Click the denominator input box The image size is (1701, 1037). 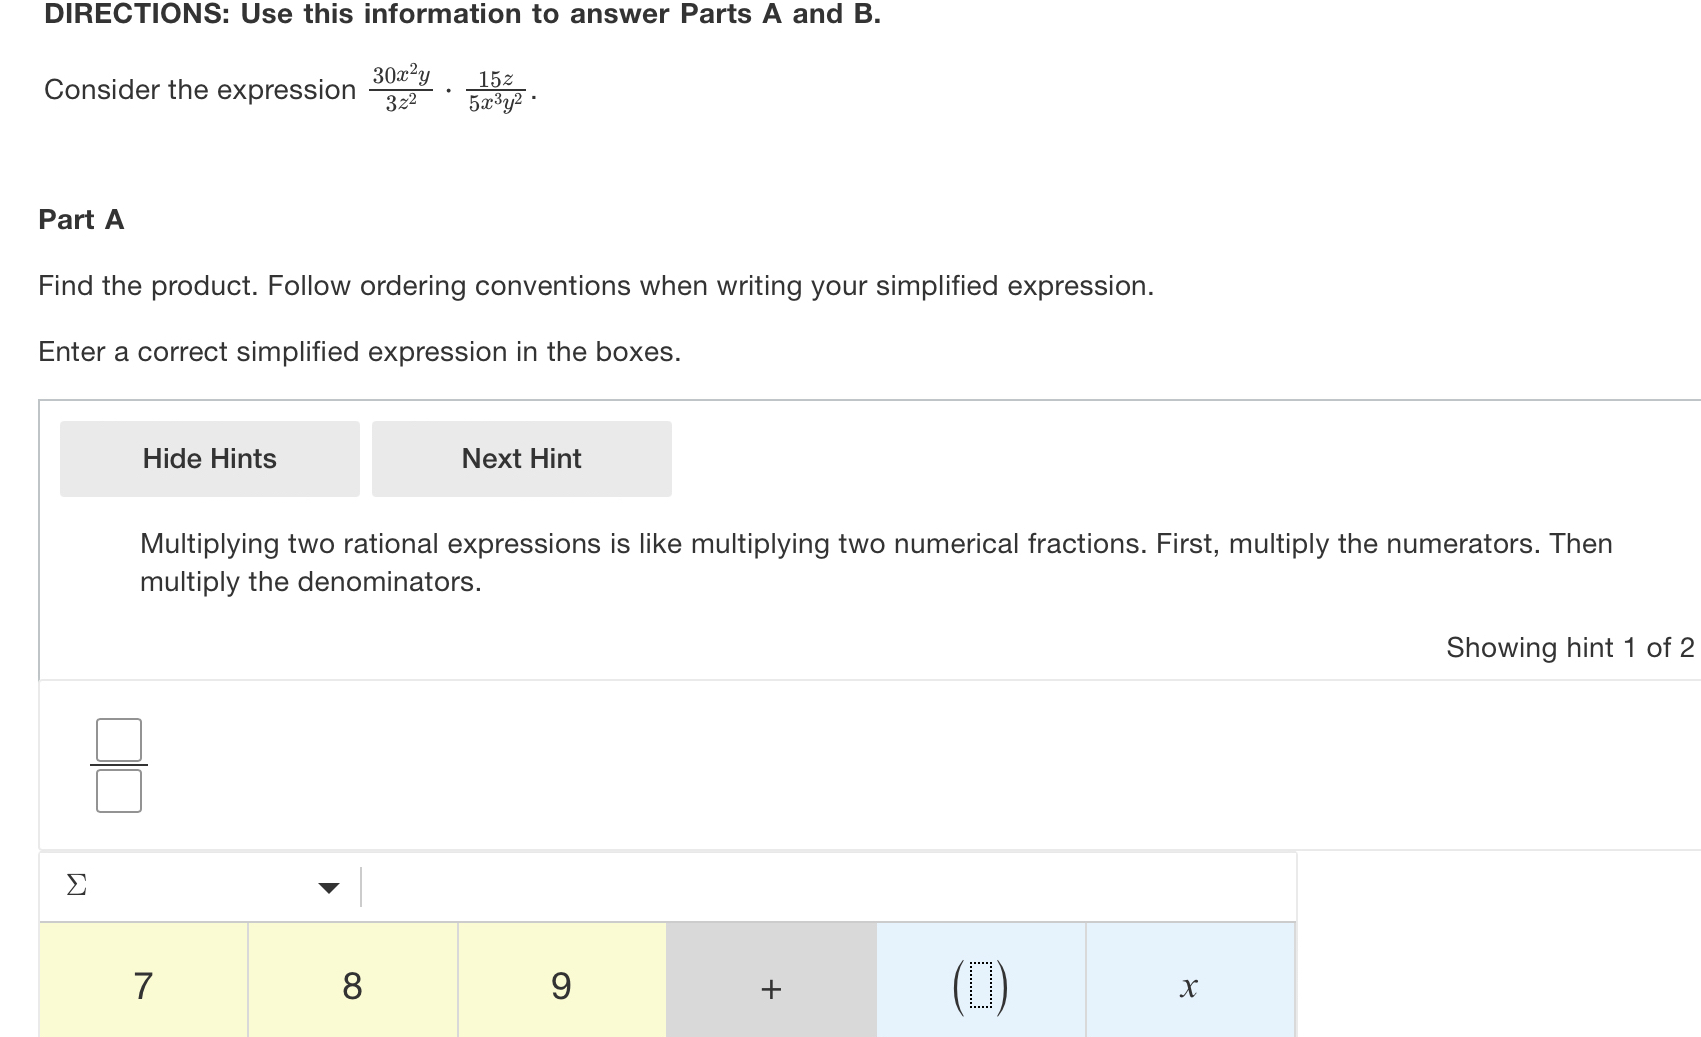(119, 791)
